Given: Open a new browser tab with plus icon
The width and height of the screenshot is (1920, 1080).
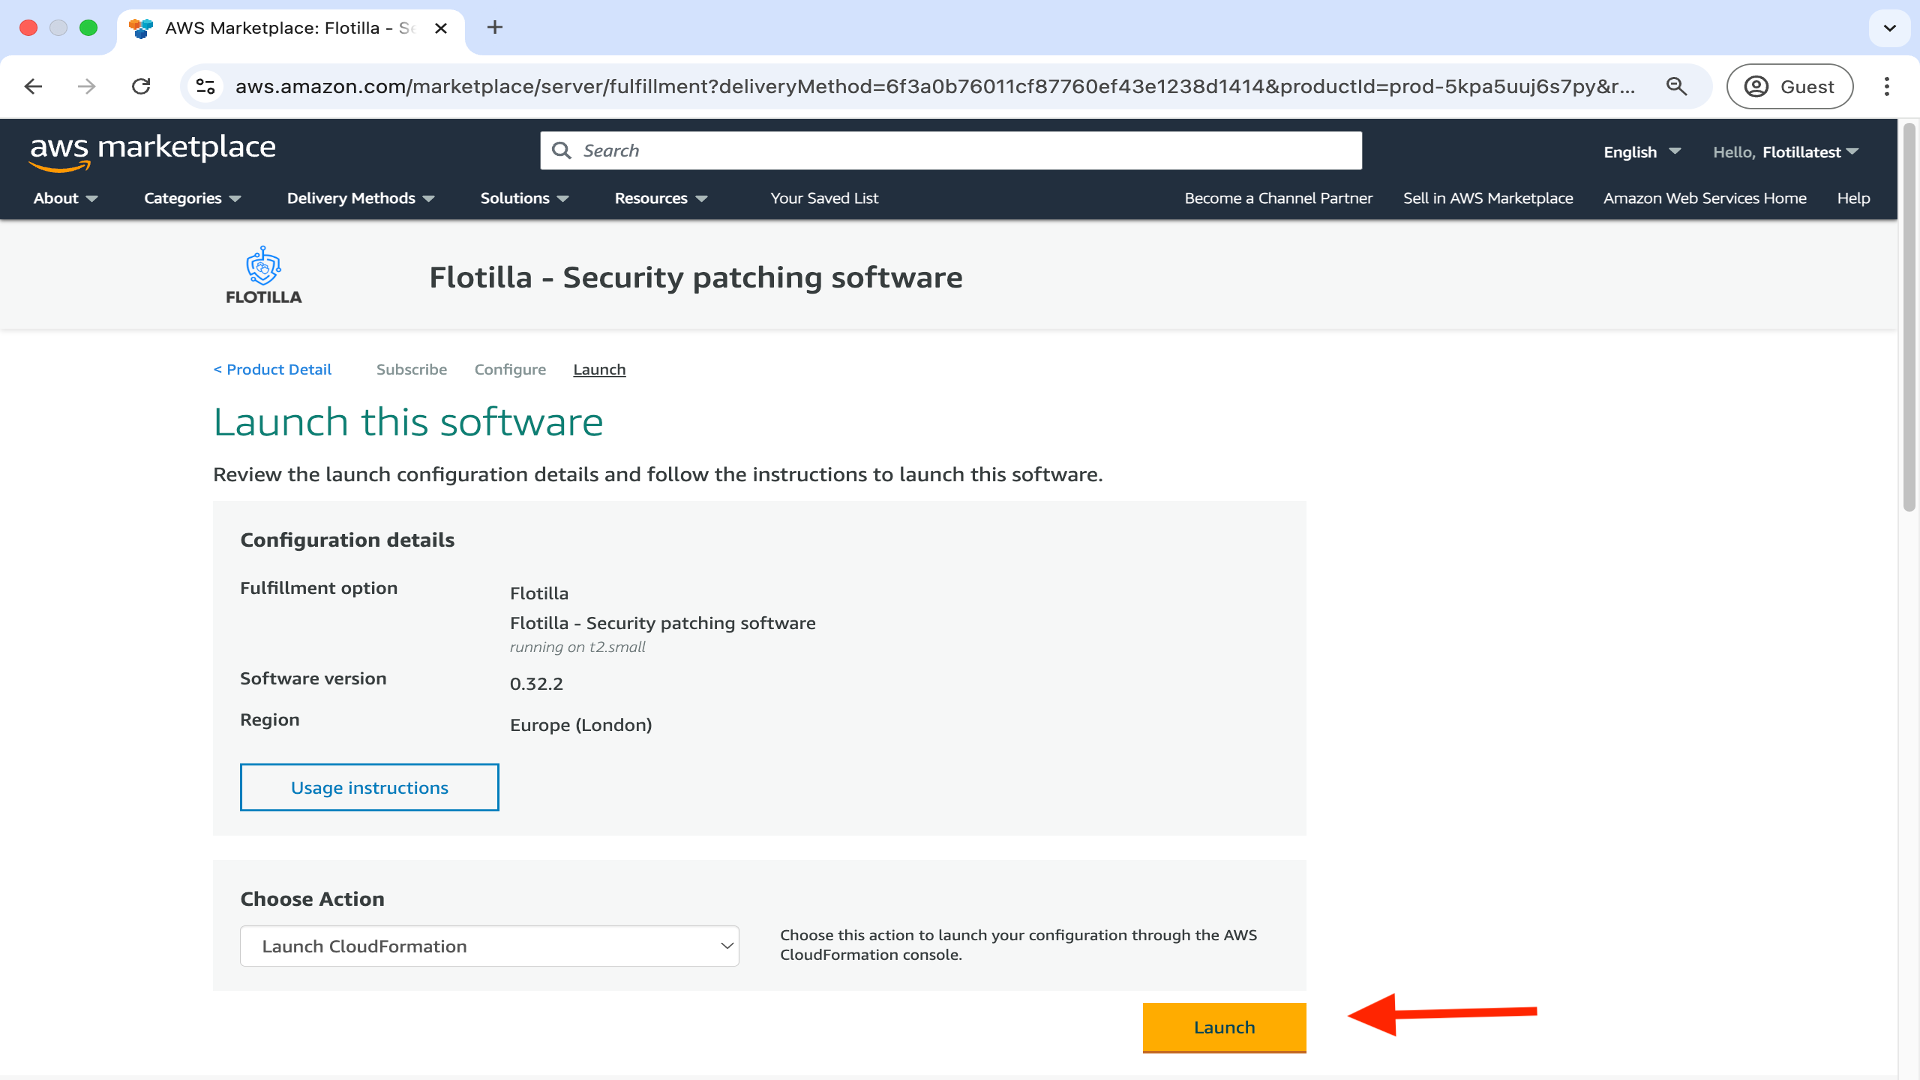Looking at the screenshot, I should point(495,28).
